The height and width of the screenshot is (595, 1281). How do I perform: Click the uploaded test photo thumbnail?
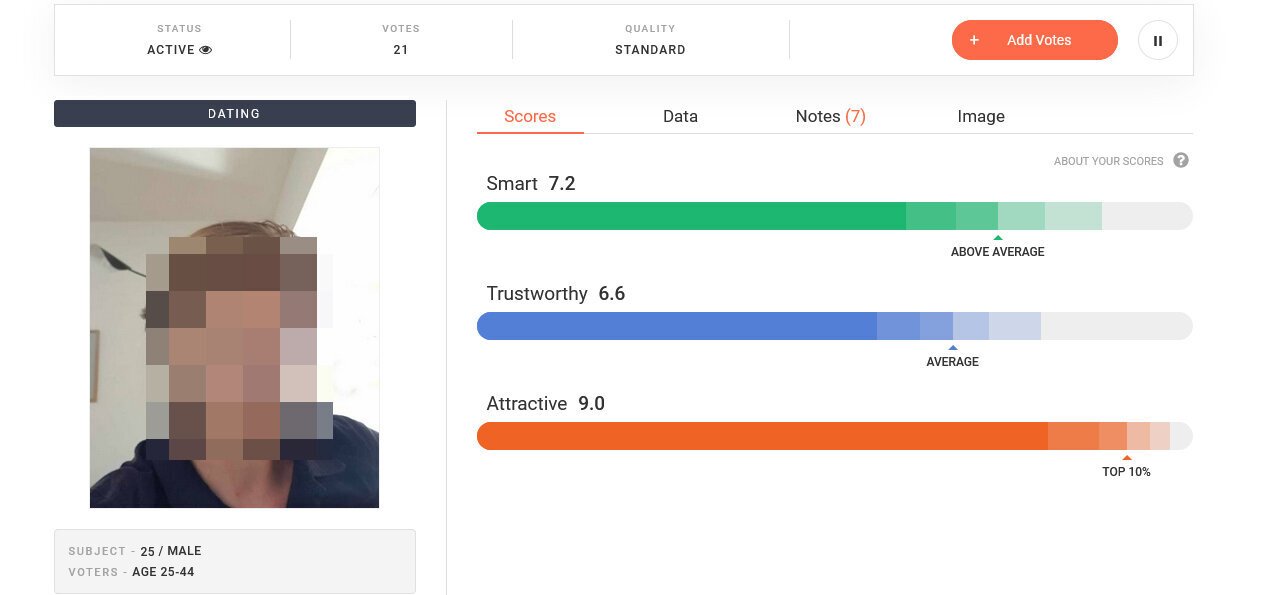tap(234, 327)
